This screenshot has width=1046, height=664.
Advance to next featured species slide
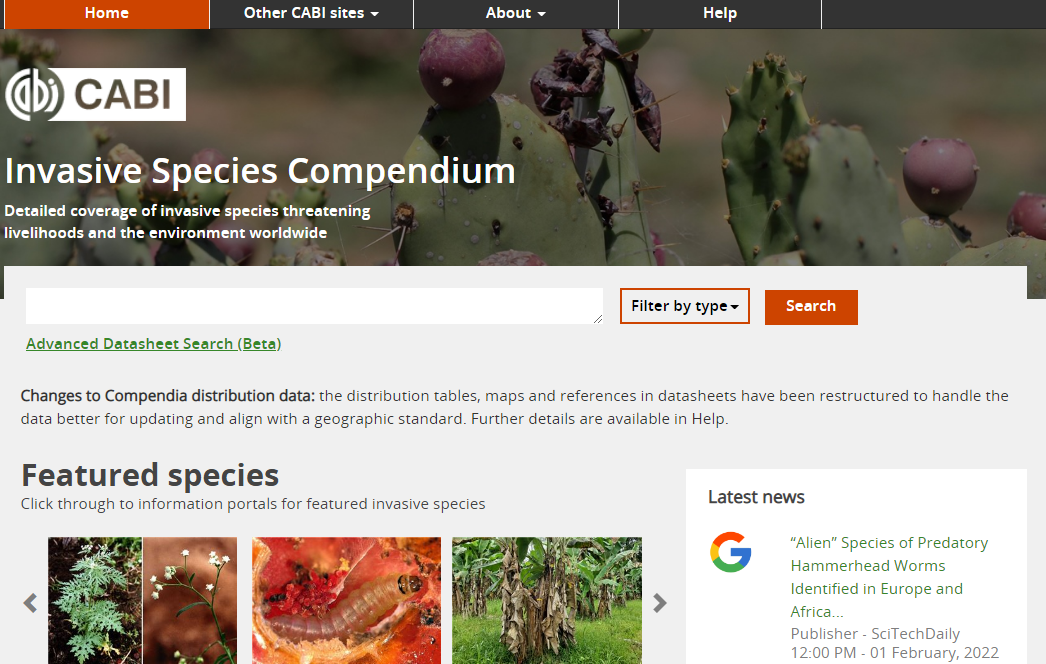click(x=659, y=603)
